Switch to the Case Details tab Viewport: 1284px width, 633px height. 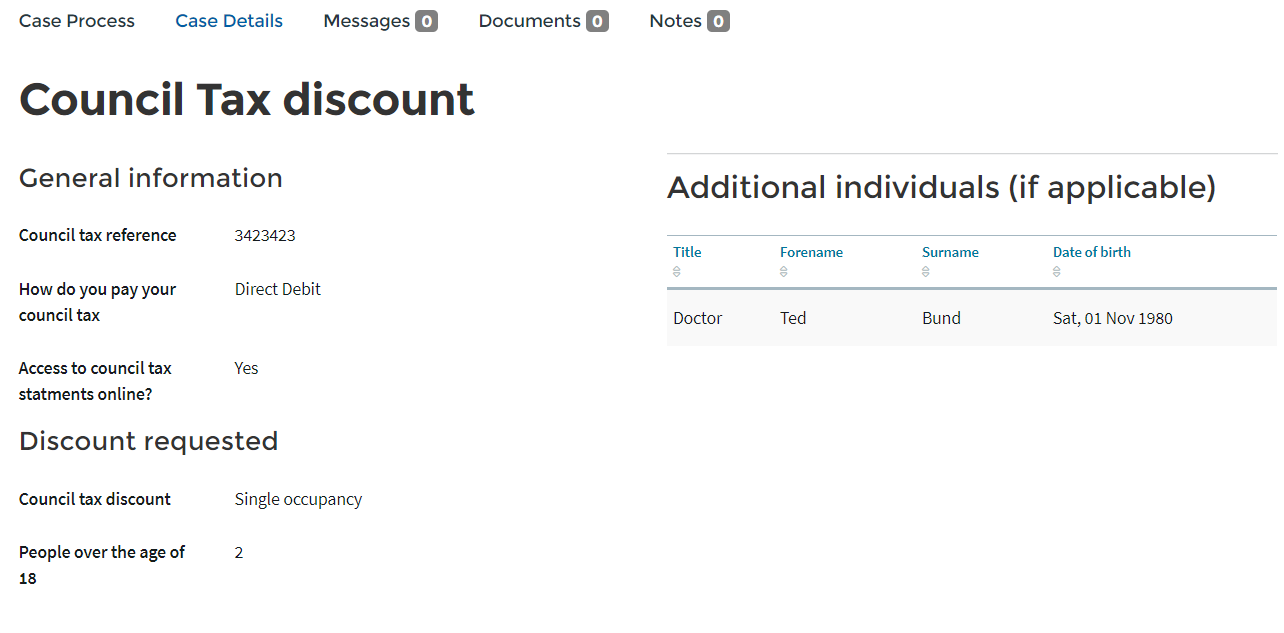coord(229,21)
